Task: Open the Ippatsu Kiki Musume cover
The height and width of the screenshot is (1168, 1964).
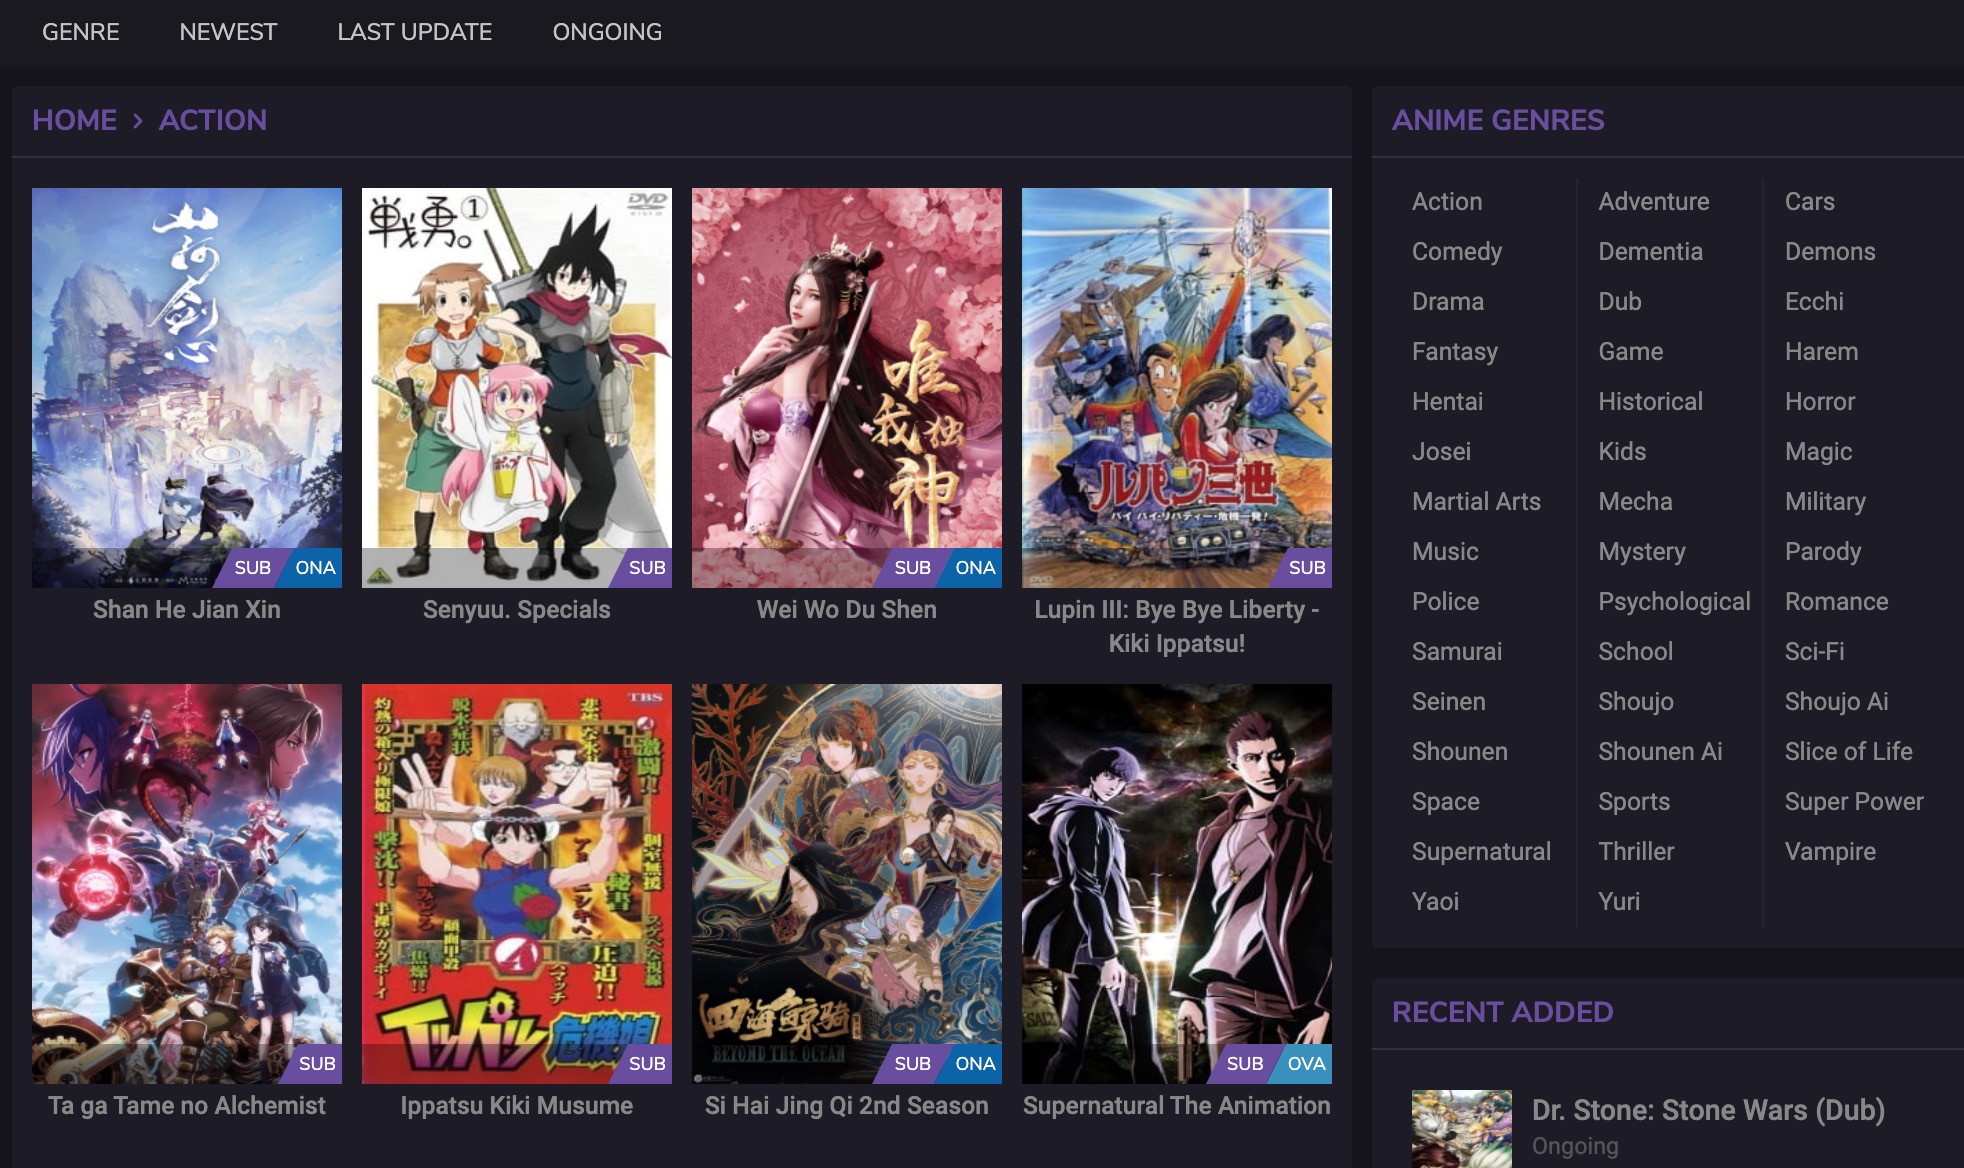Action: [x=517, y=883]
